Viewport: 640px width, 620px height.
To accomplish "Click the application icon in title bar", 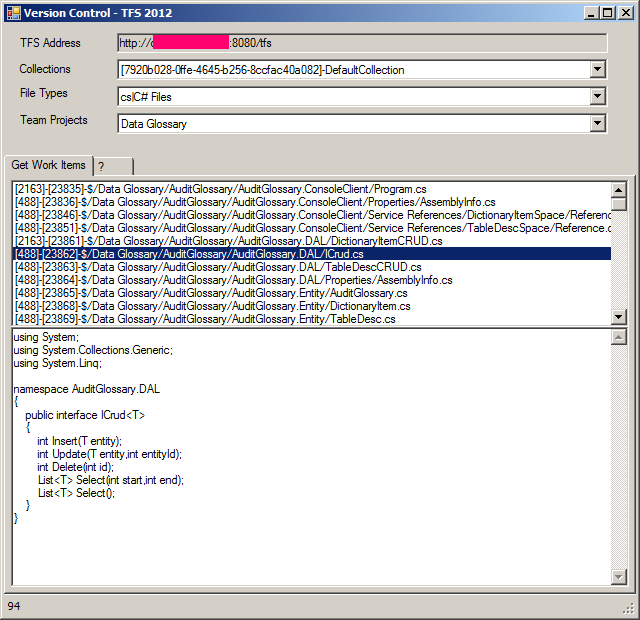I will coord(13,13).
